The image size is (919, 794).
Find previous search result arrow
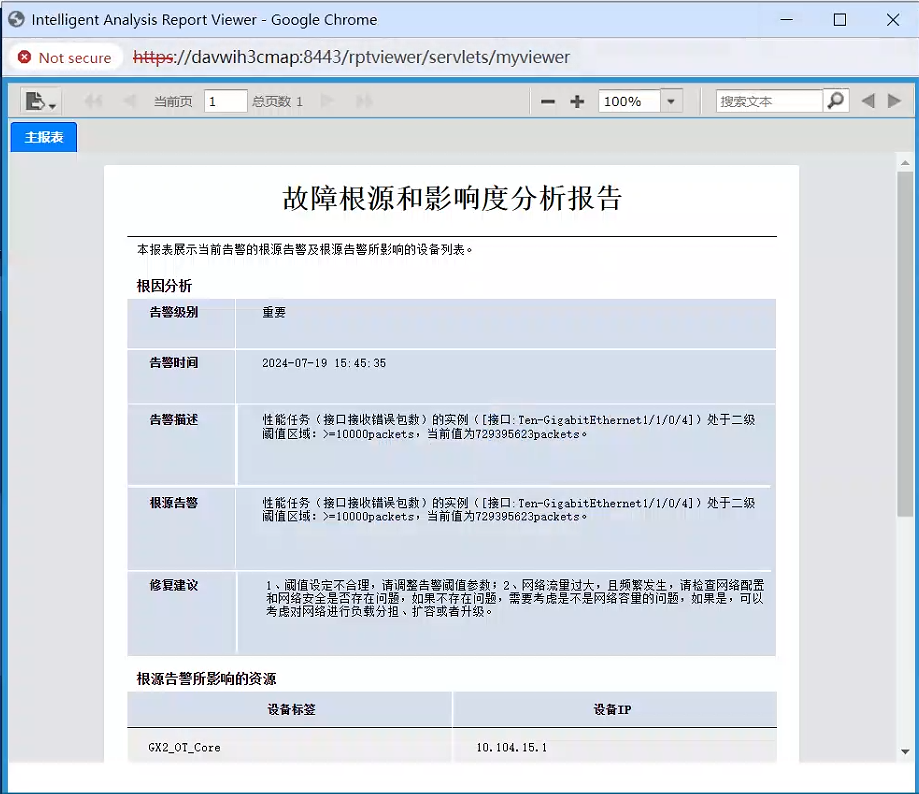click(868, 101)
